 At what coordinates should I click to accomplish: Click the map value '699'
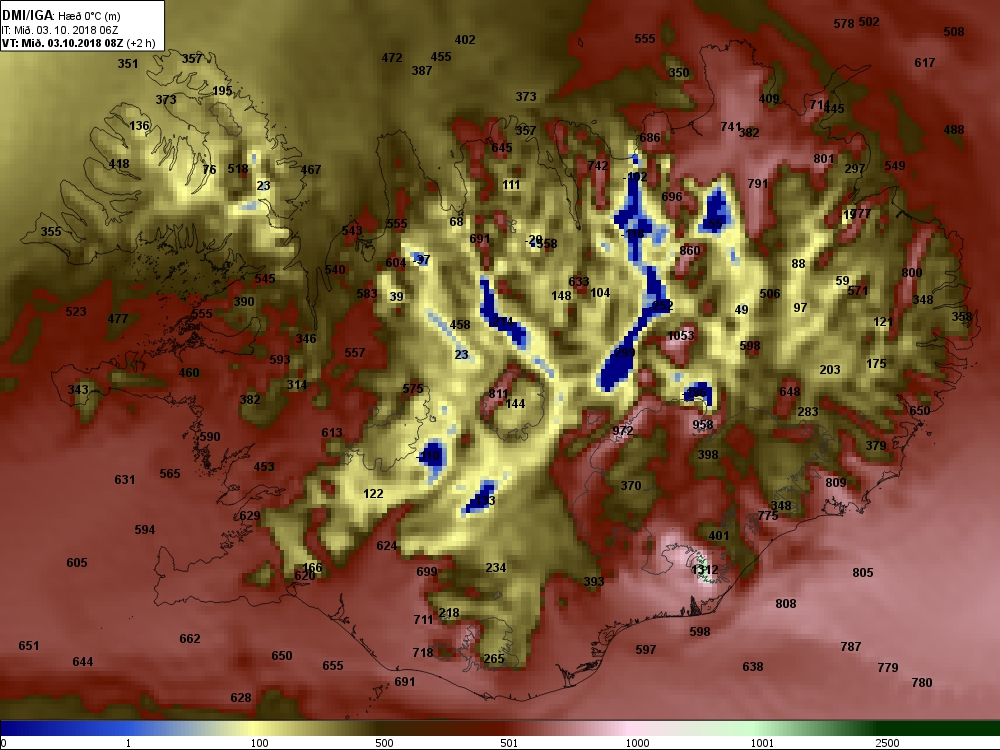pos(427,571)
